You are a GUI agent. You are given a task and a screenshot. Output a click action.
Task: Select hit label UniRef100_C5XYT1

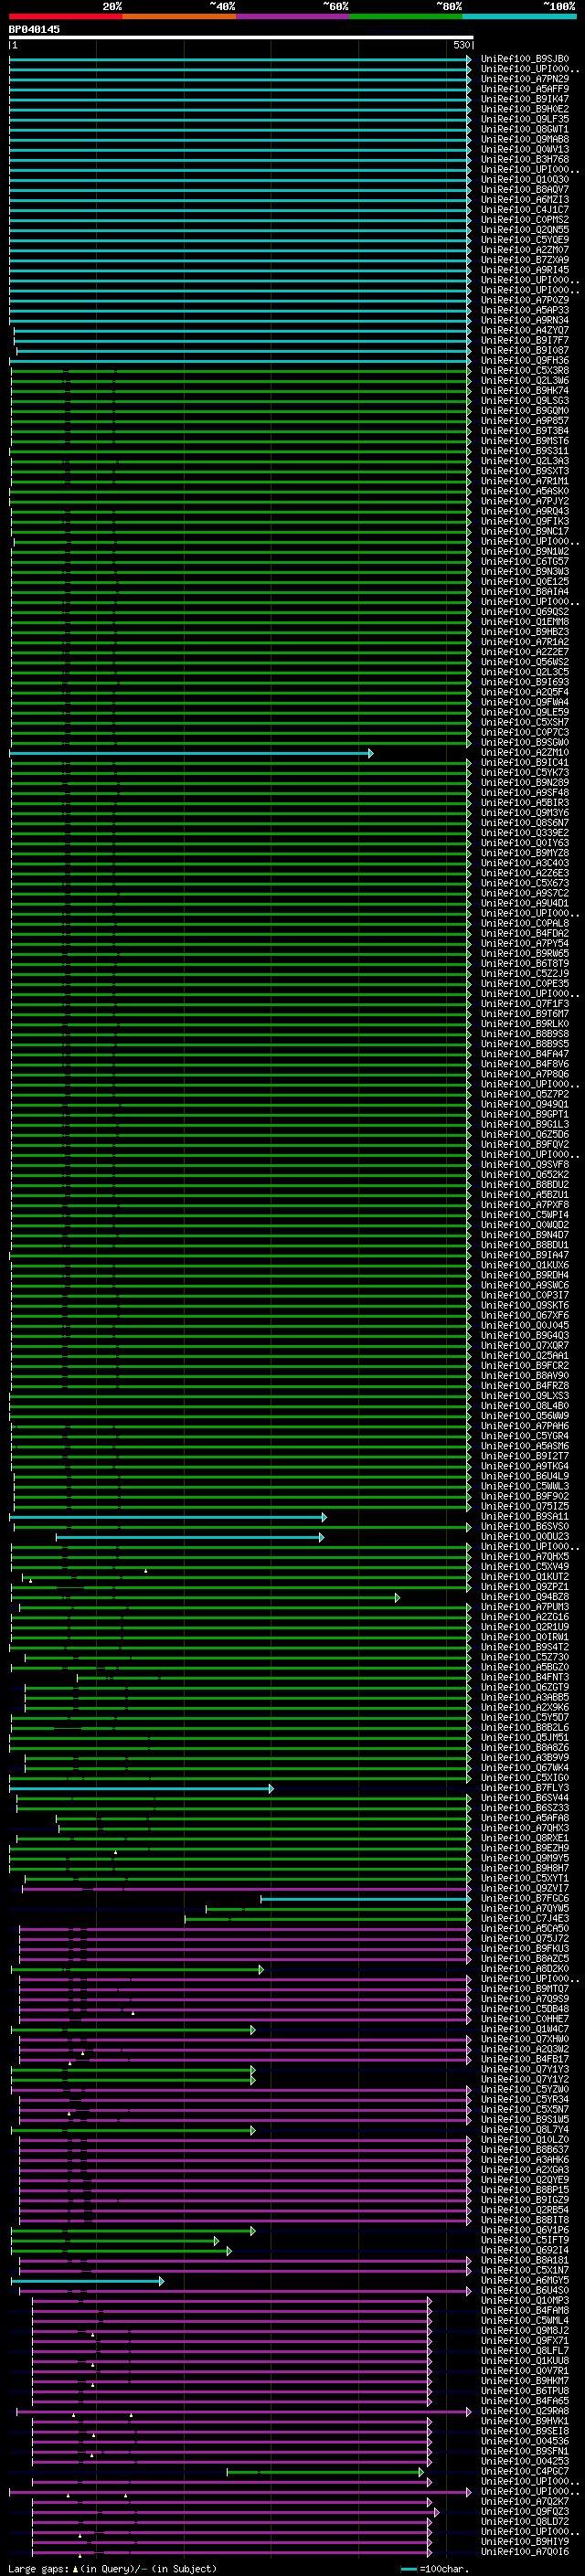(x=525, y=1879)
